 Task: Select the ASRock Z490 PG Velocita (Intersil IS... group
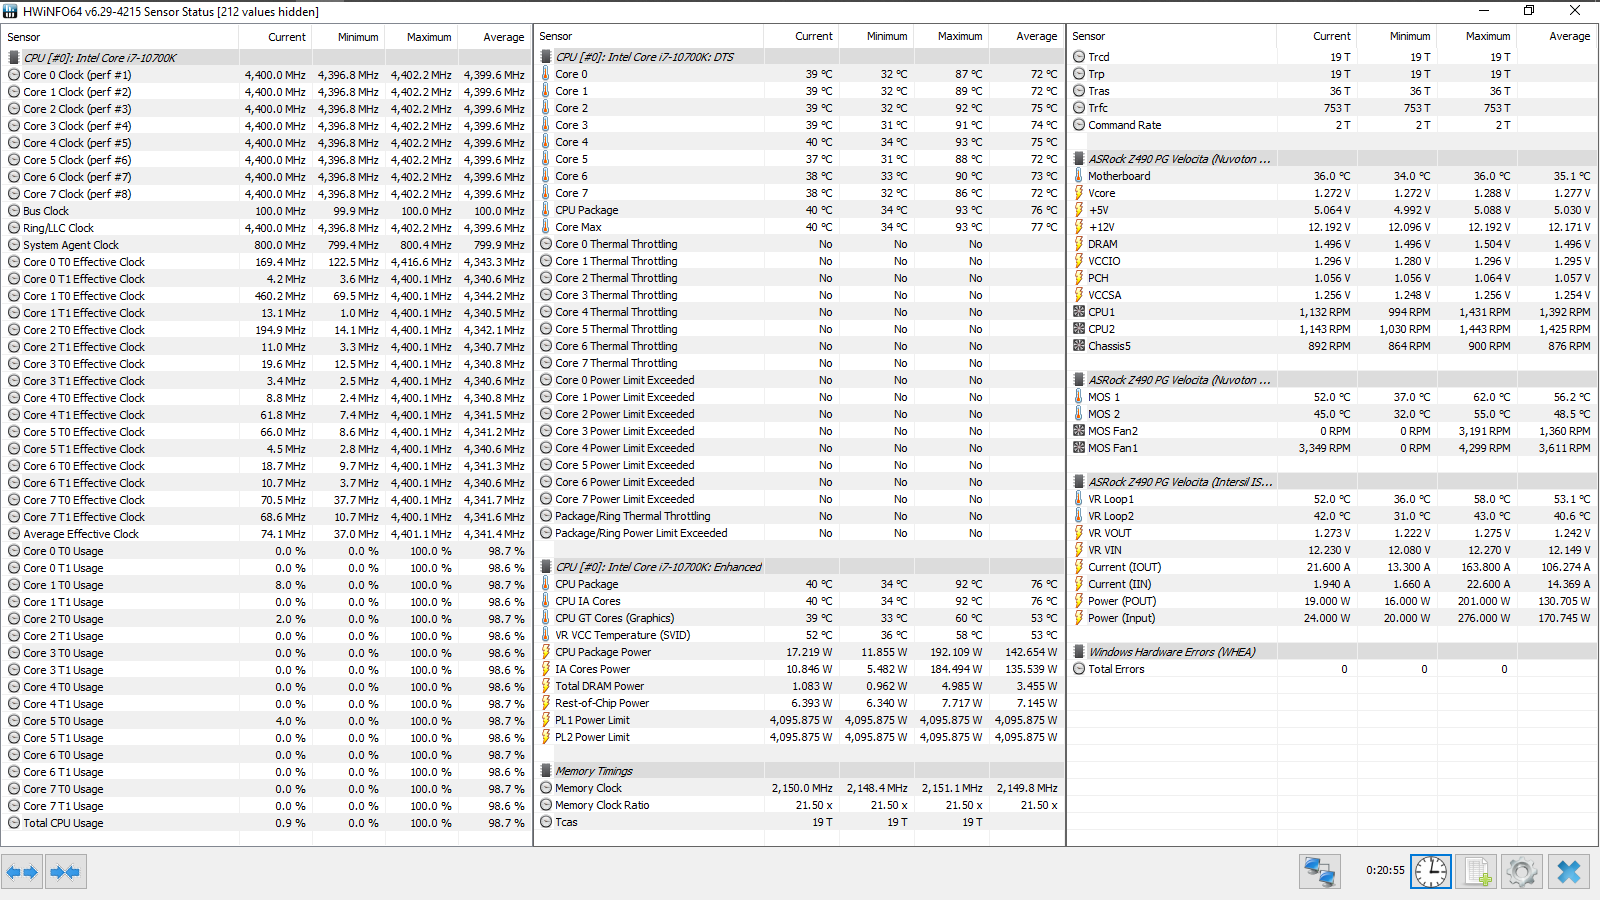coord(1332,482)
